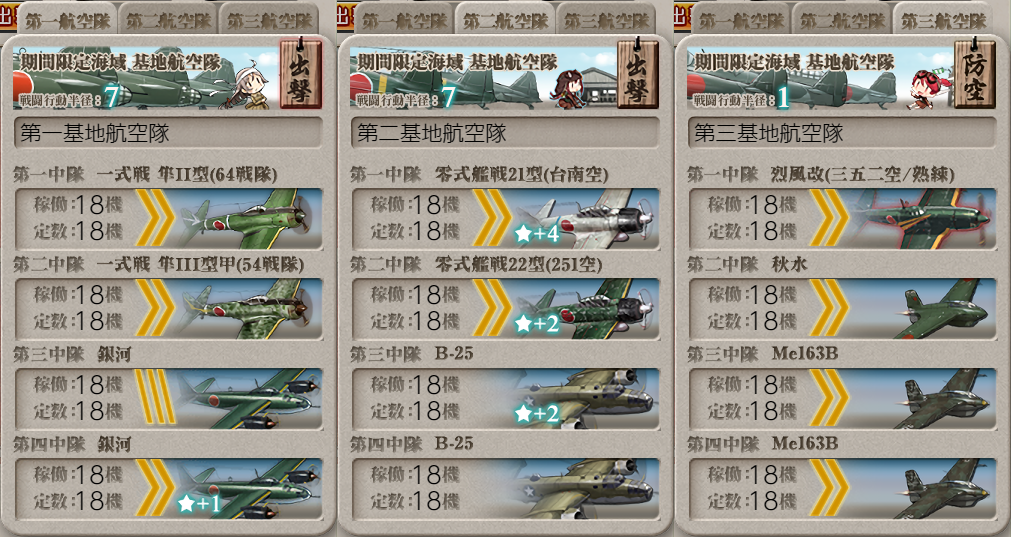Open the 第二航空隊 tab in the right panel
The image size is (1011, 537).
842,20
